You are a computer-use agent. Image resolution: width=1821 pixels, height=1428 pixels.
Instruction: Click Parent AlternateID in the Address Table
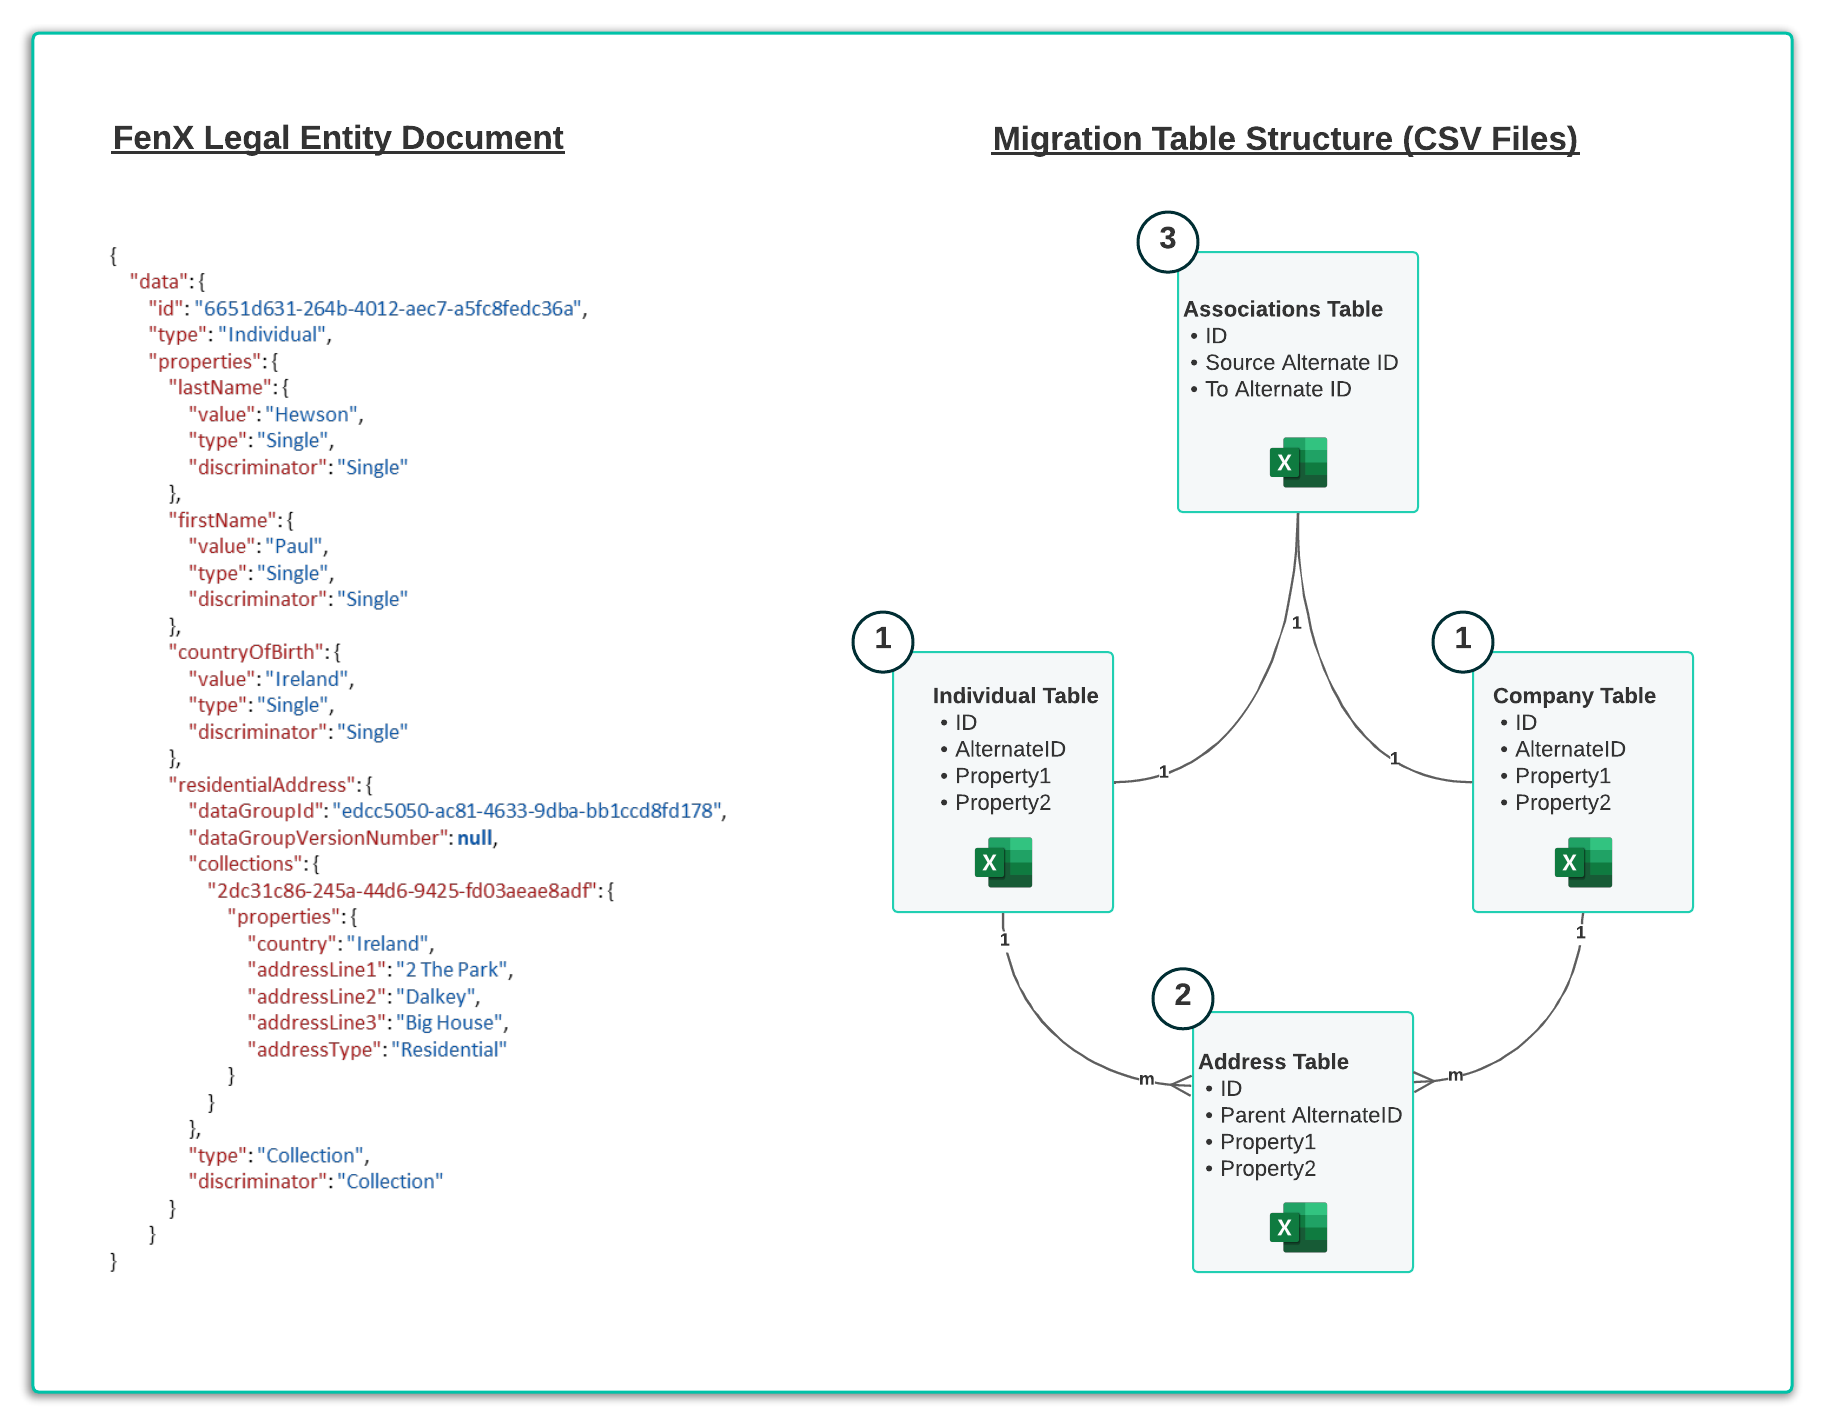click(1310, 1115)
